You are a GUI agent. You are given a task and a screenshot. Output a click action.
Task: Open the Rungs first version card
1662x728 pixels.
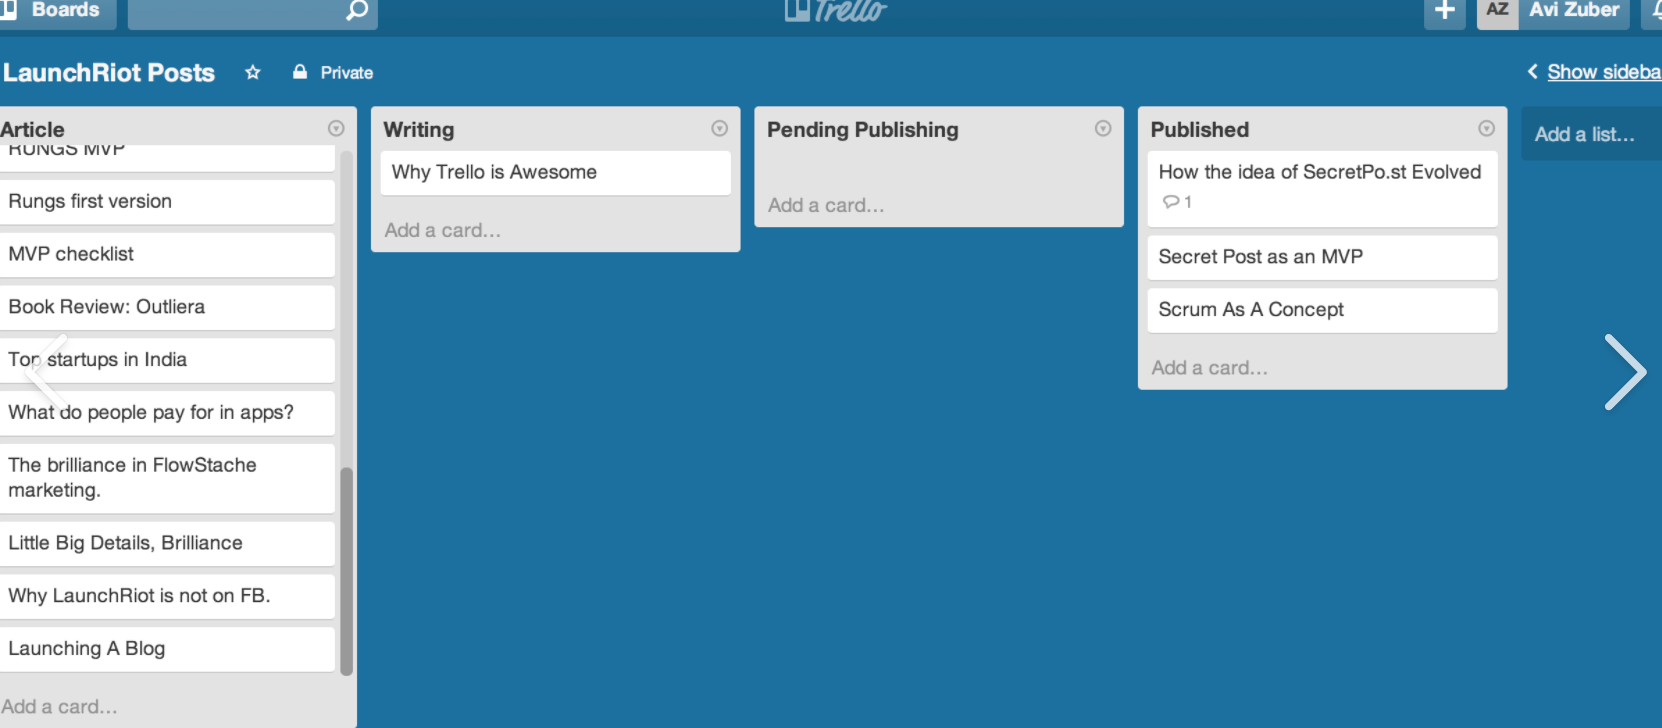click(167, 202)
